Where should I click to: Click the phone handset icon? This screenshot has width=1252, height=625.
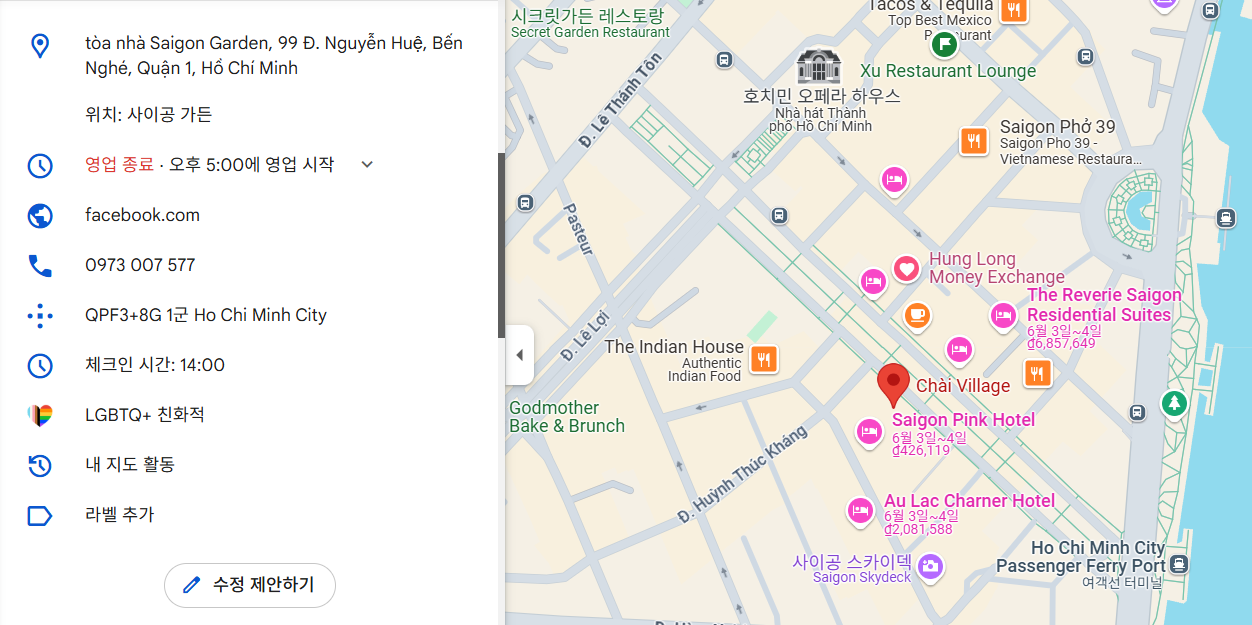[x=40, y=265]
